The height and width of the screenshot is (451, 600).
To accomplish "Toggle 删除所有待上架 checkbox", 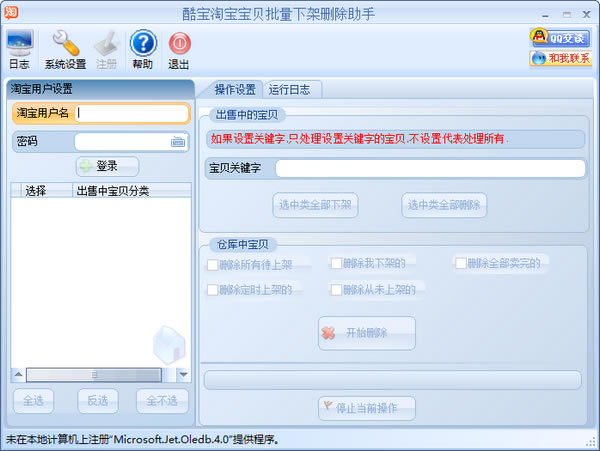I will pyautogui.click(x=212, y=265).
